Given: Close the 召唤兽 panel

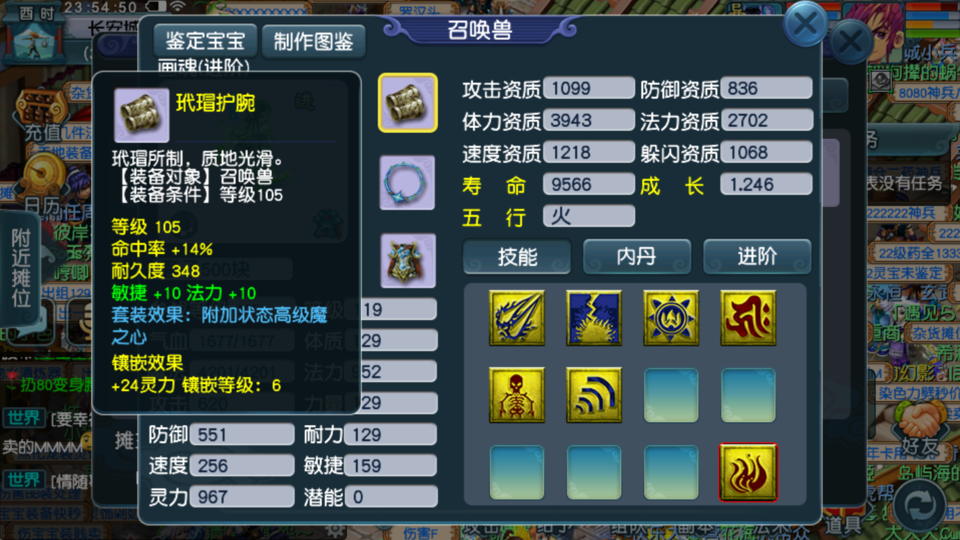Looking at the screenshot, I should click(806, 24).
